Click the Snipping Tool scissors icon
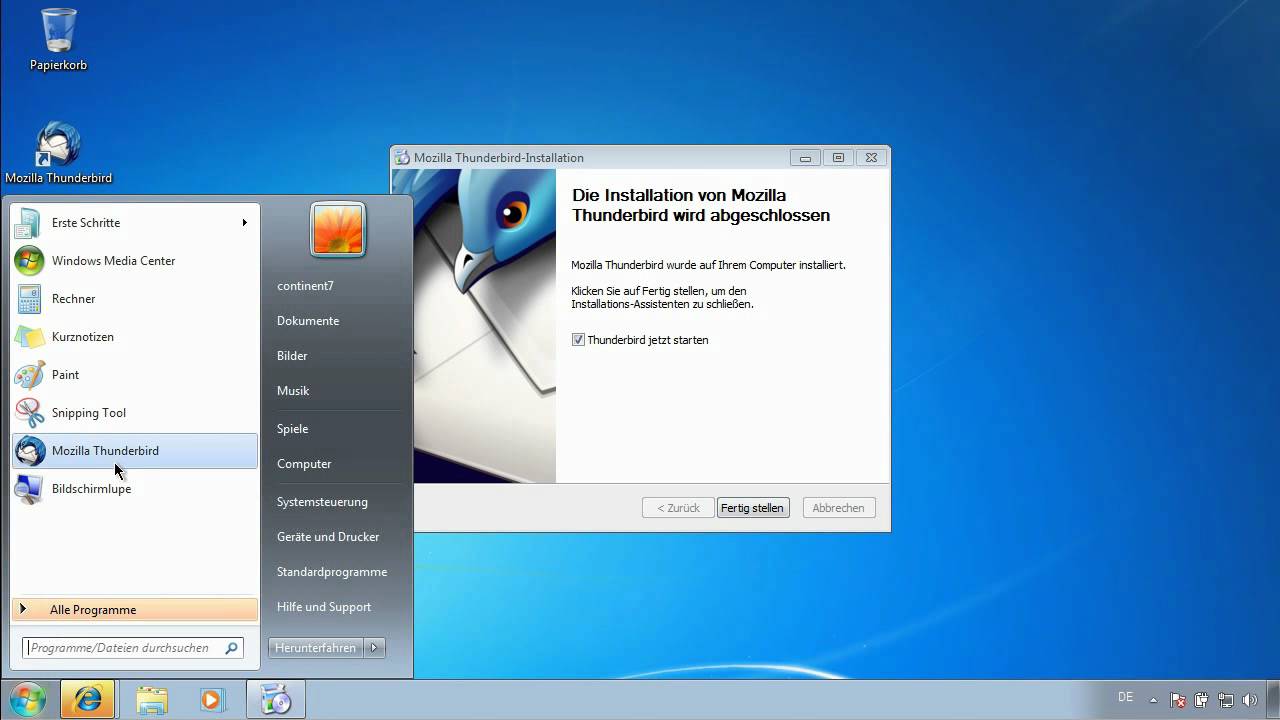 29,413
